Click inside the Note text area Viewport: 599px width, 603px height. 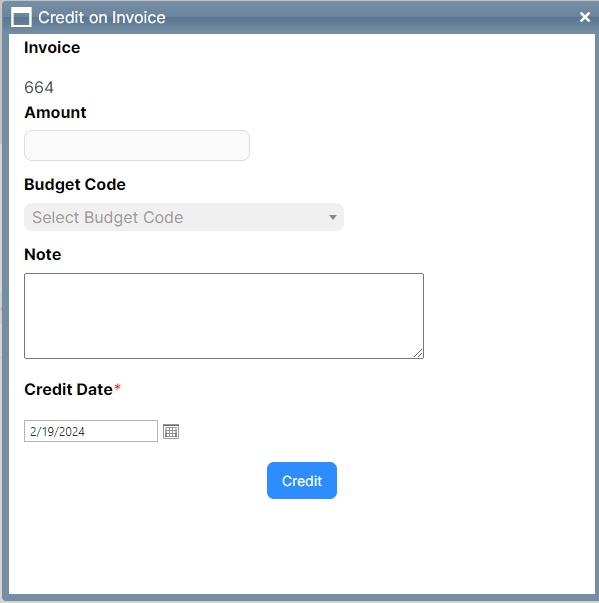coord(224,316)
